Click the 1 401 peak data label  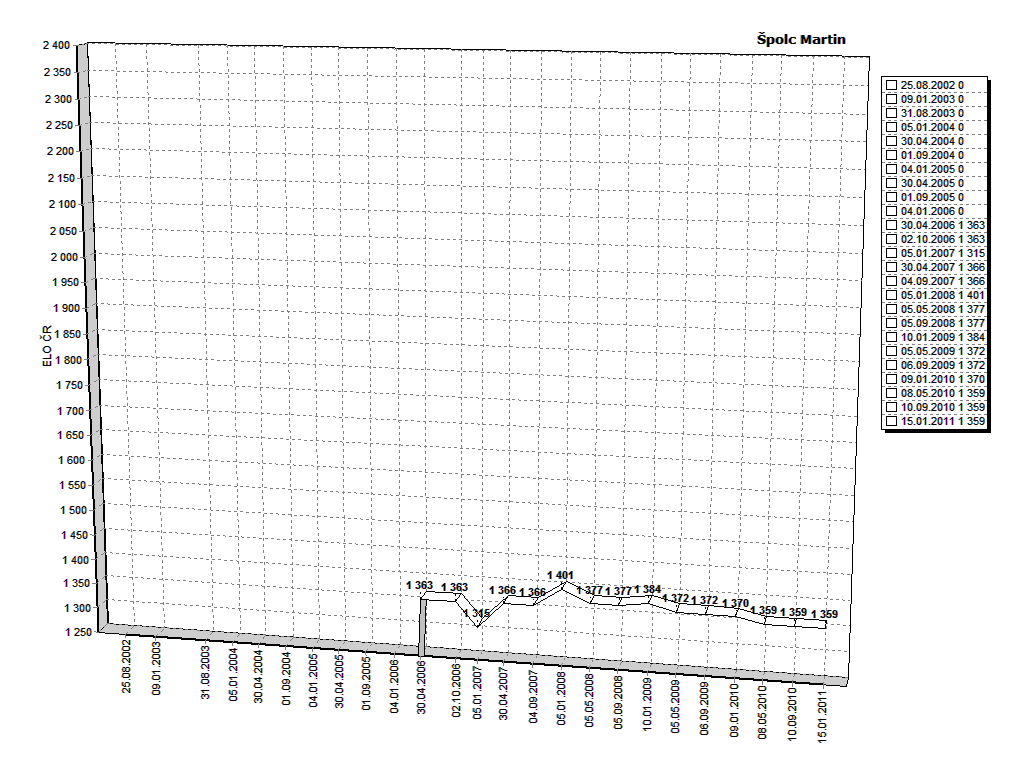tap(561, 575)
